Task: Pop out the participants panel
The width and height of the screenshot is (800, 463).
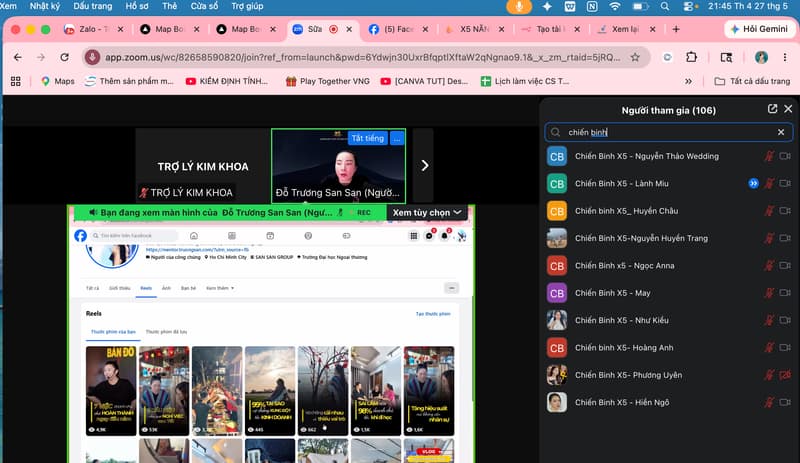Action: point(772,109)
